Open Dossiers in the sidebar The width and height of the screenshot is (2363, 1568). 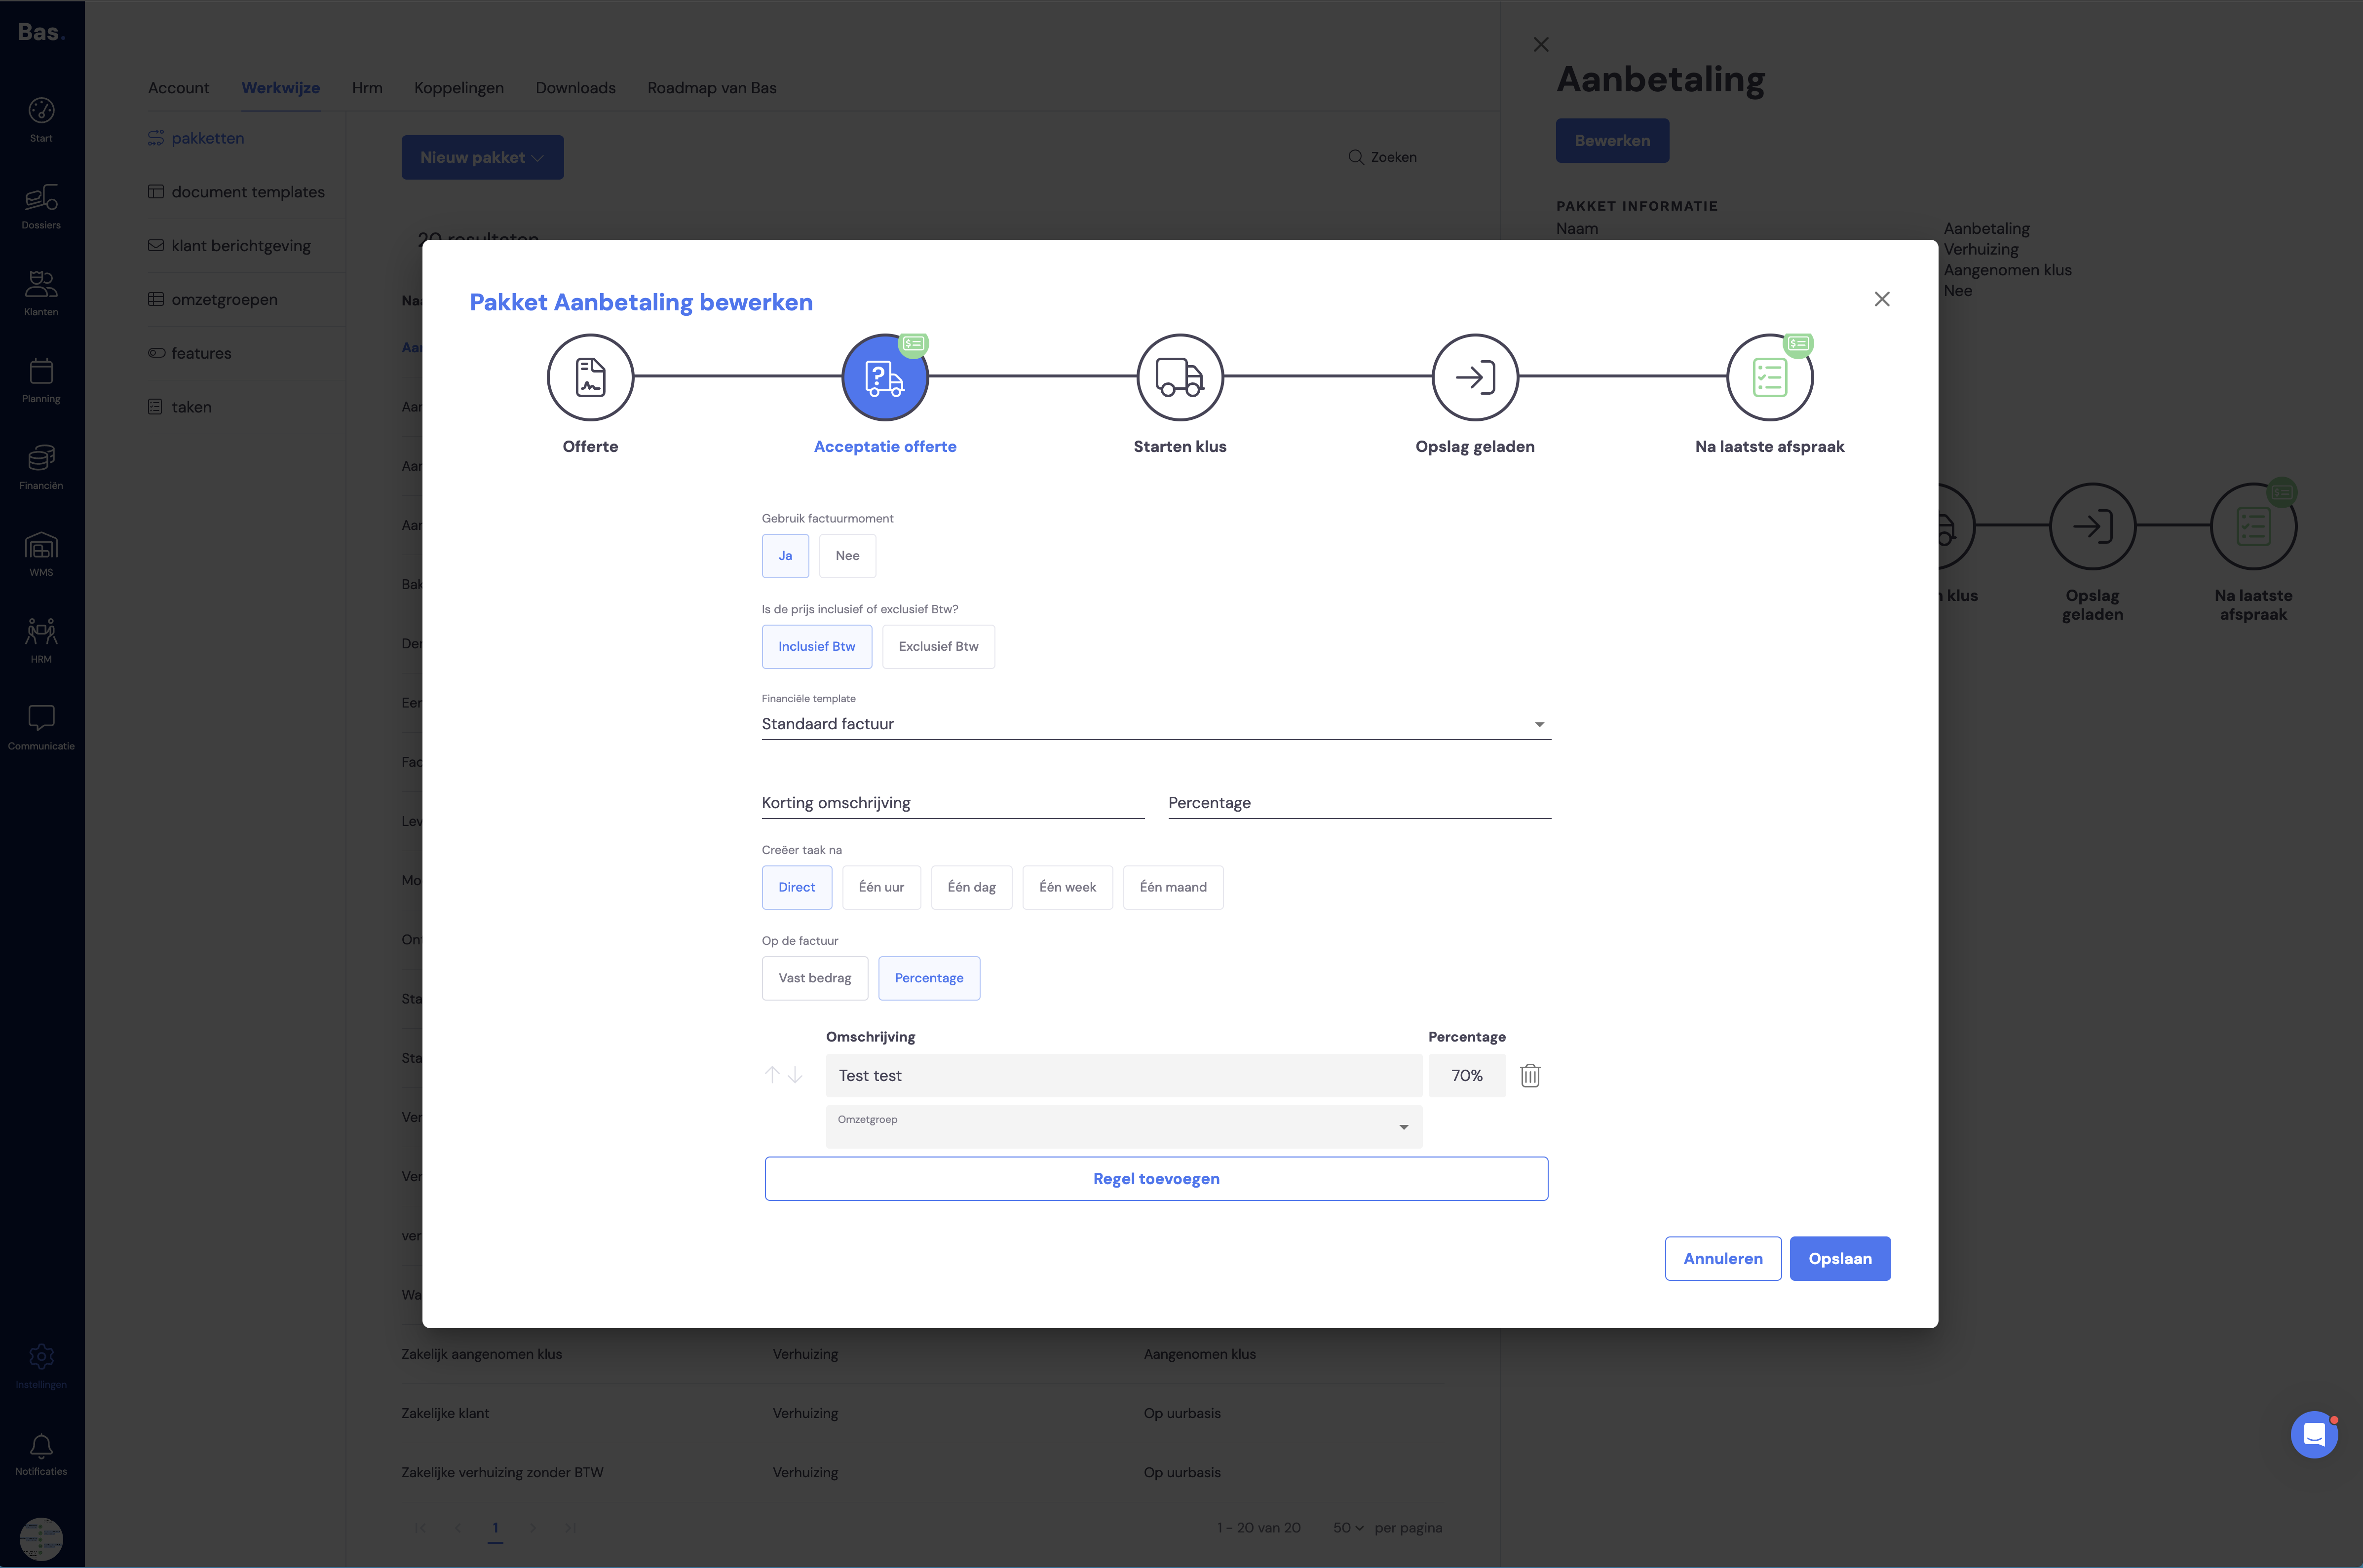(41, 207)
